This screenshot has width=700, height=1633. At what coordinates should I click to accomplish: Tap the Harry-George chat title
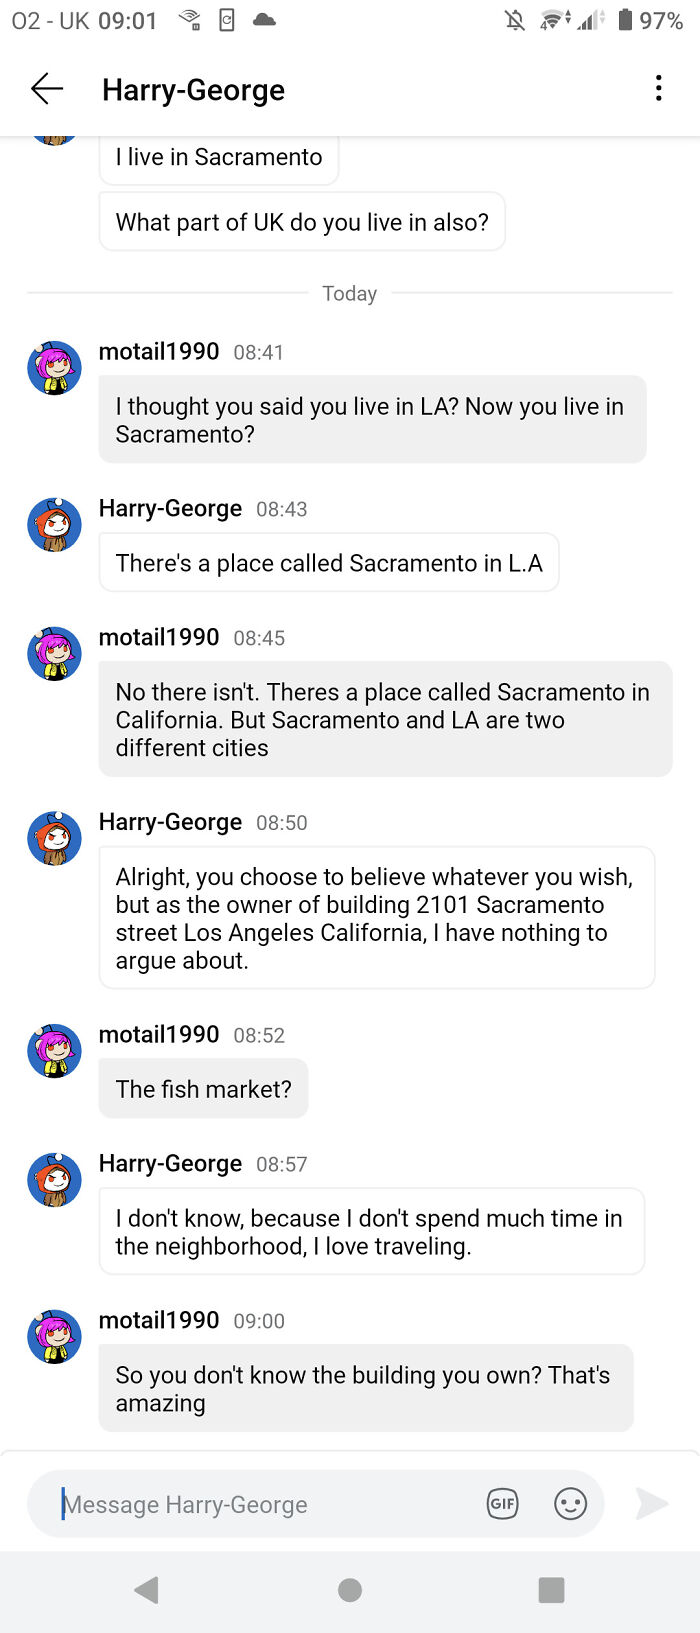[193, 90]
